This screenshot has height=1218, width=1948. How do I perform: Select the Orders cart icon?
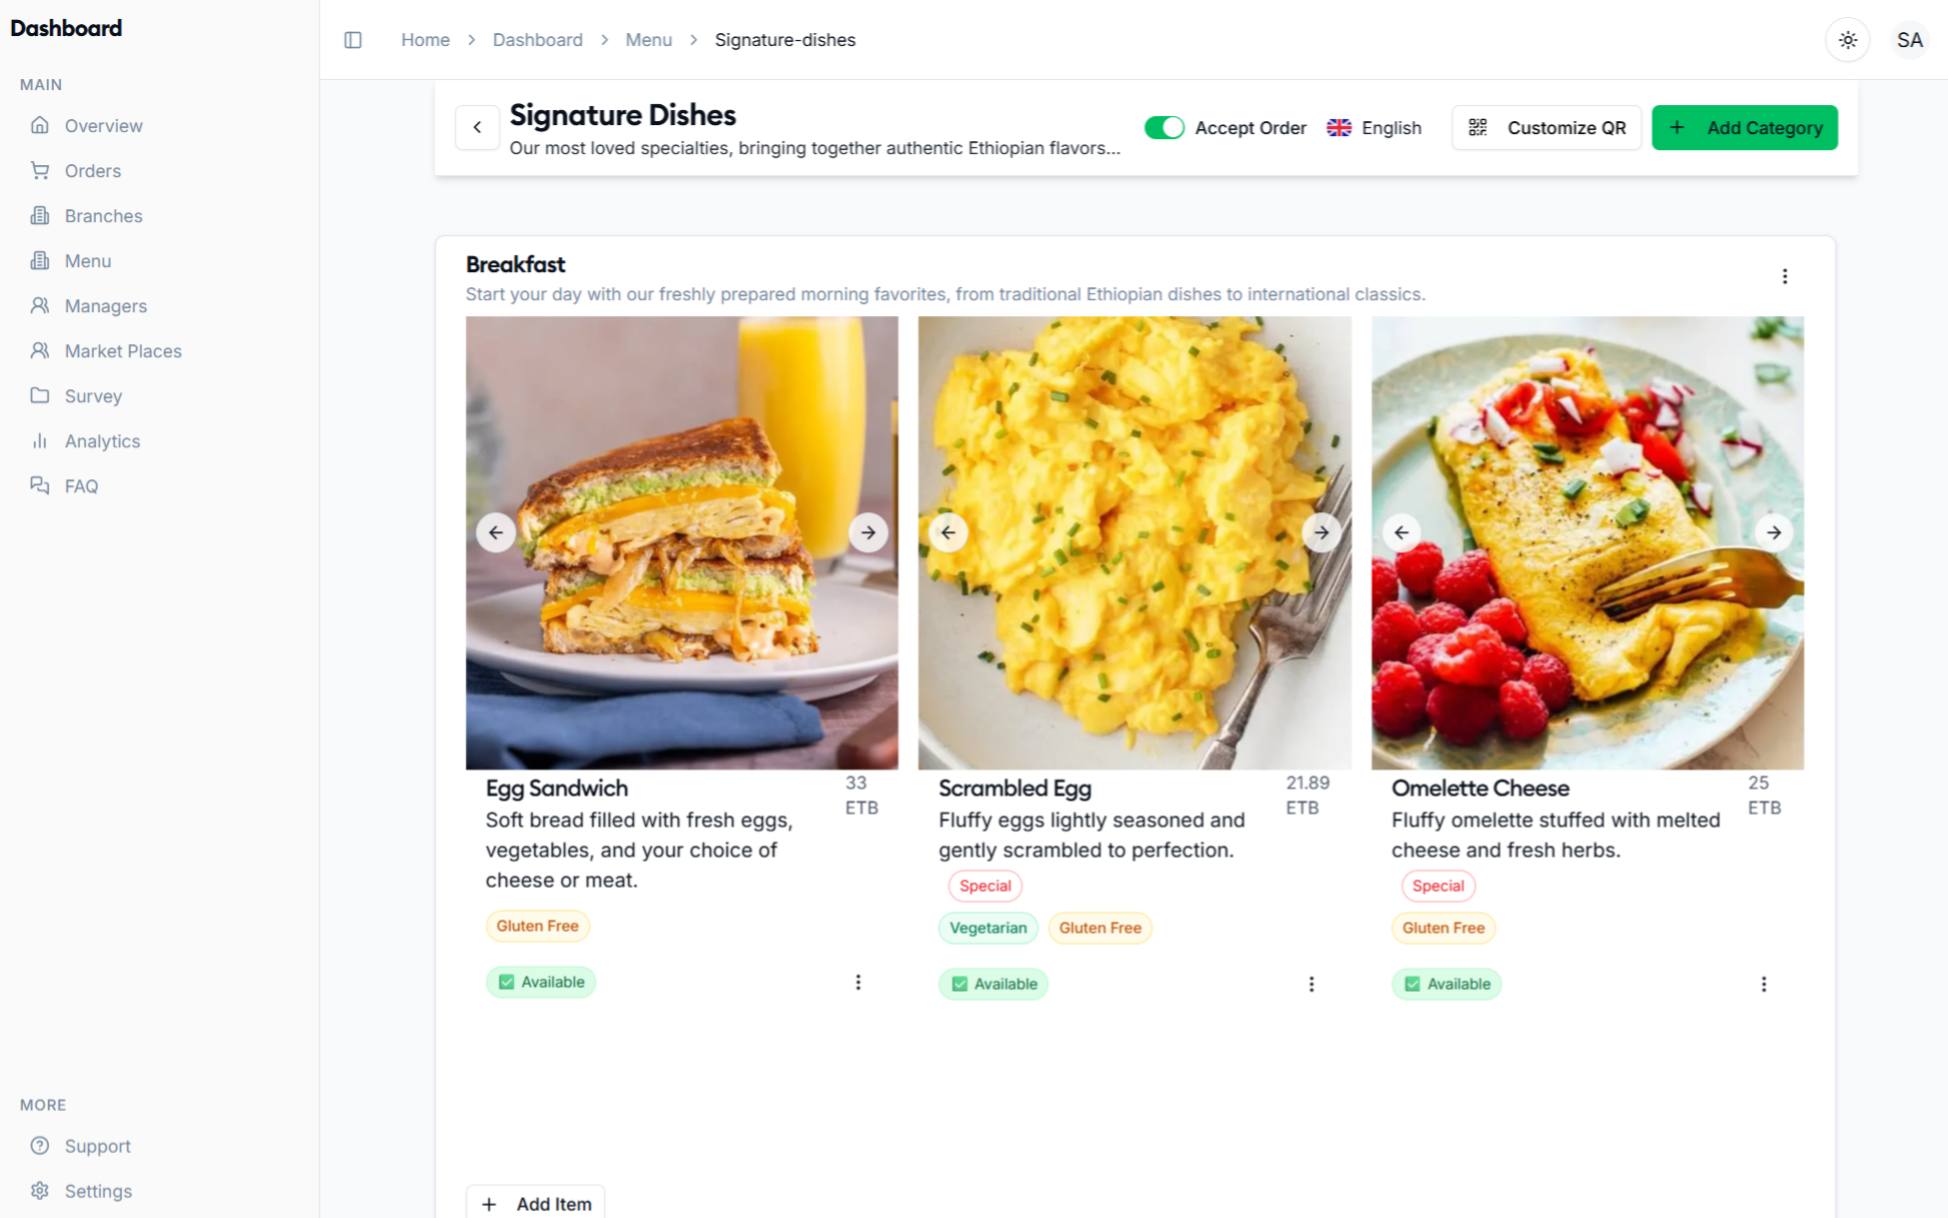(41, 170)
